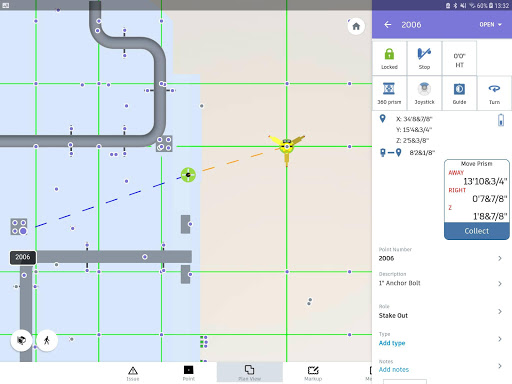Open the Joystick control
The image size is (512, 384).
tap(424, 93)
